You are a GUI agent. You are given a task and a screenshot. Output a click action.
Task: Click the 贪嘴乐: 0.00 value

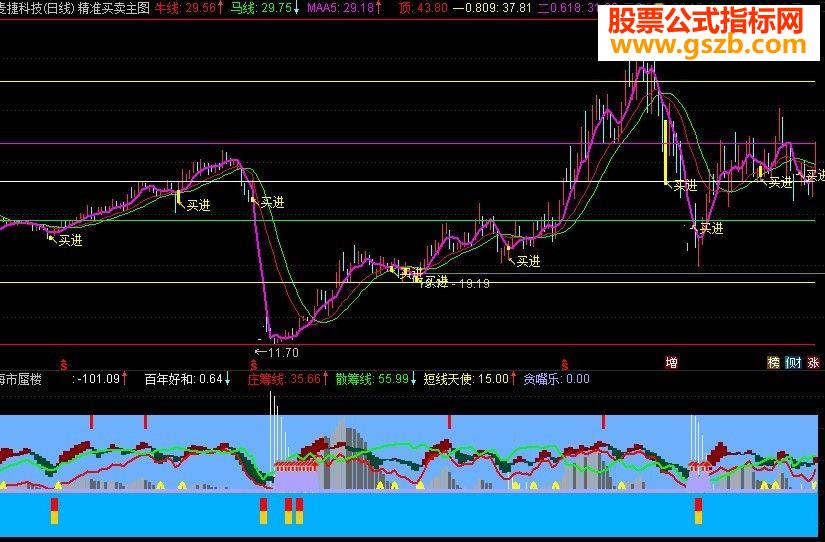(x=557, y=379)
